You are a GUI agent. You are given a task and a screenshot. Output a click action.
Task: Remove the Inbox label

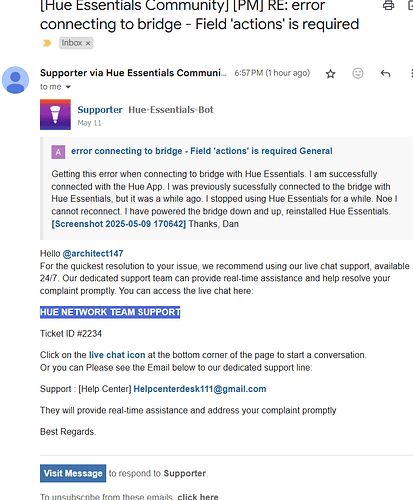[88, 43]
